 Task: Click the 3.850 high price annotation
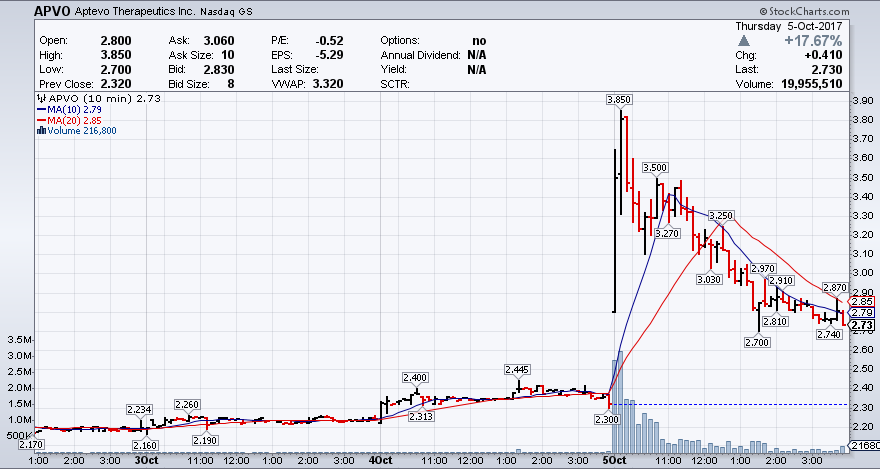coord(619,99)
